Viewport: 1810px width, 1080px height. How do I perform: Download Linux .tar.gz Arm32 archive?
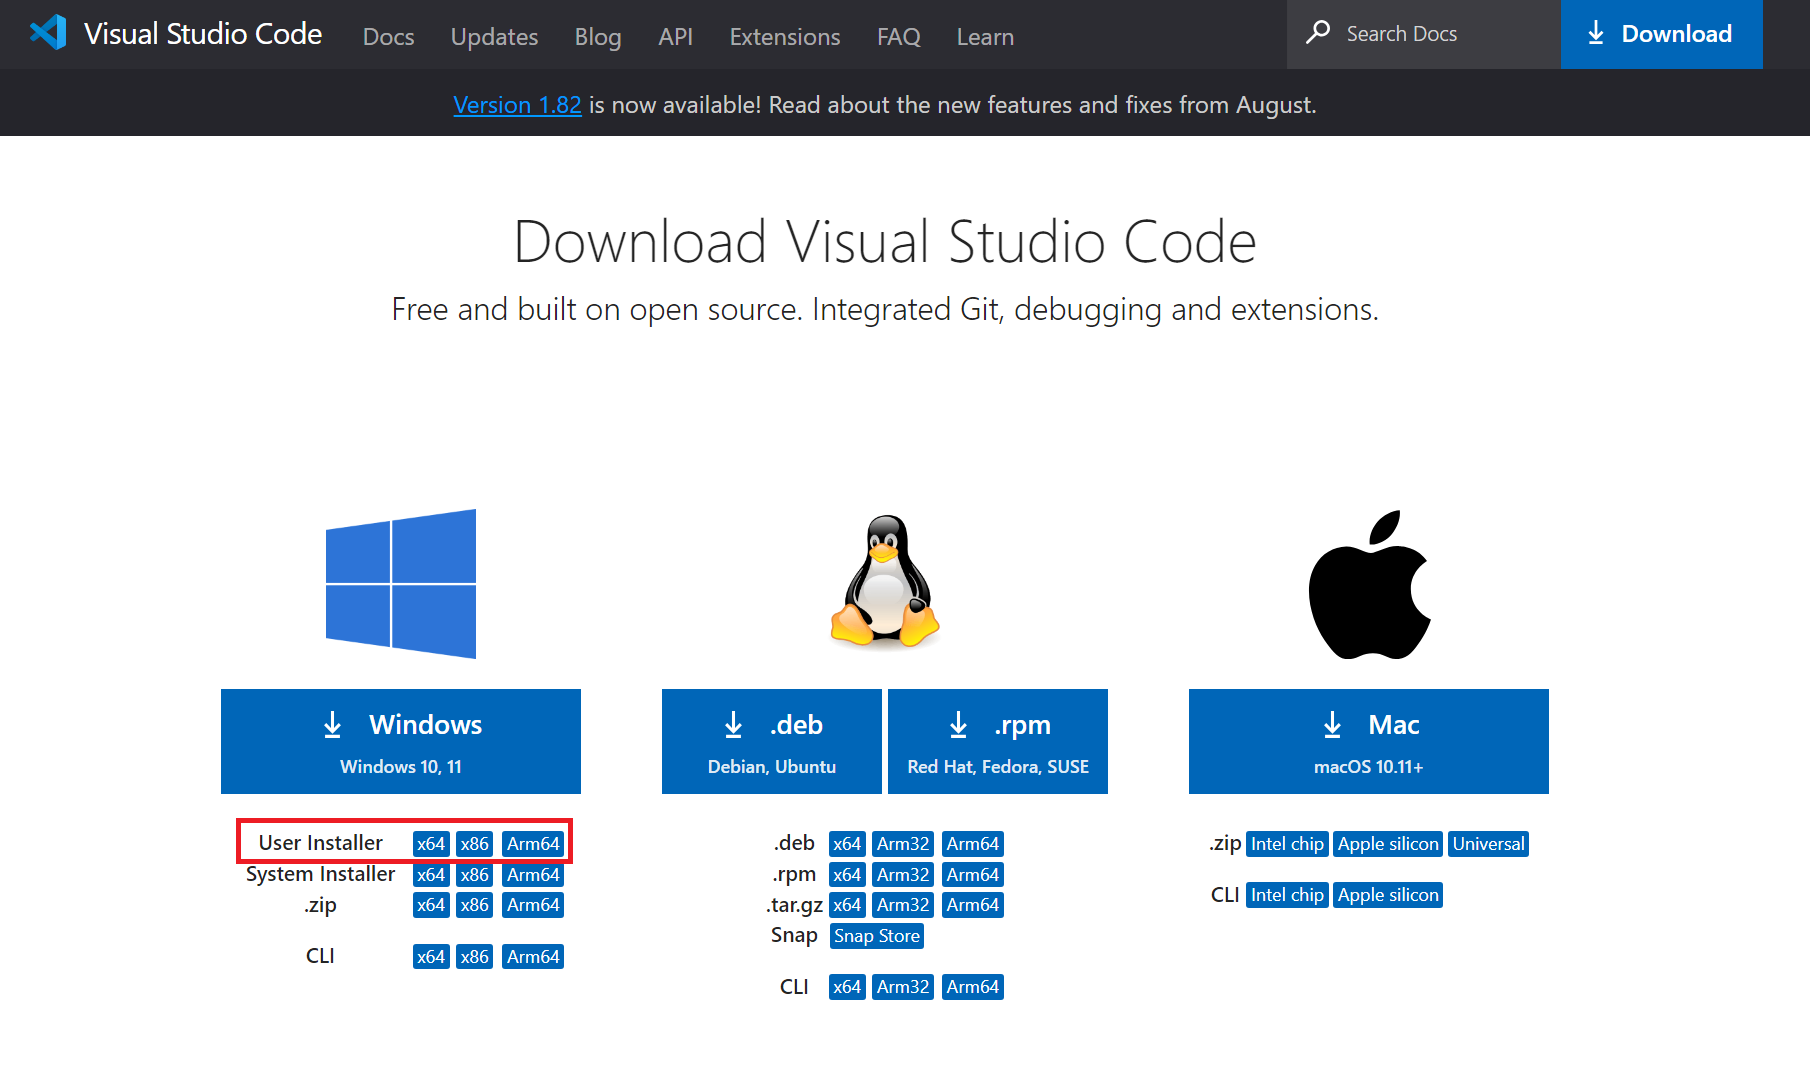coord(903,905)
